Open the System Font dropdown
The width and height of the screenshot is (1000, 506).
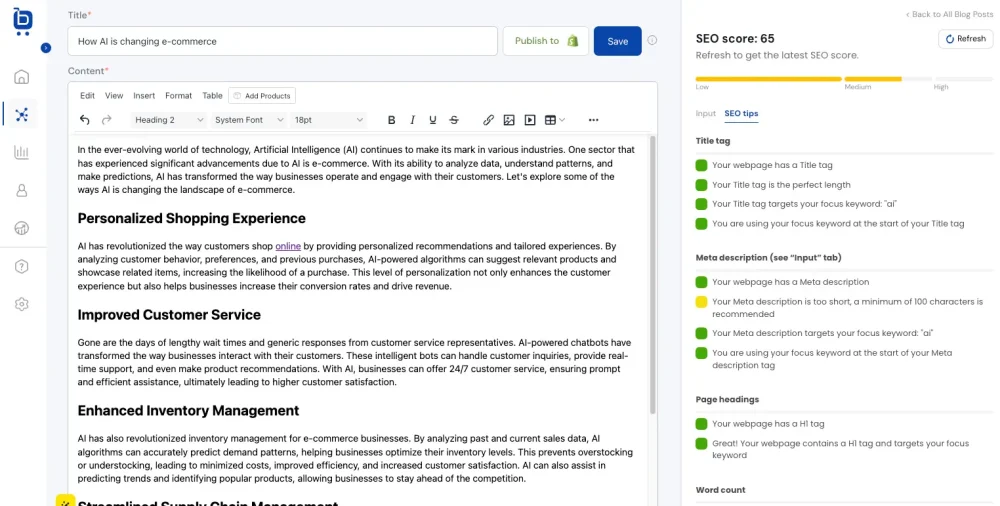tap(249, 120)
